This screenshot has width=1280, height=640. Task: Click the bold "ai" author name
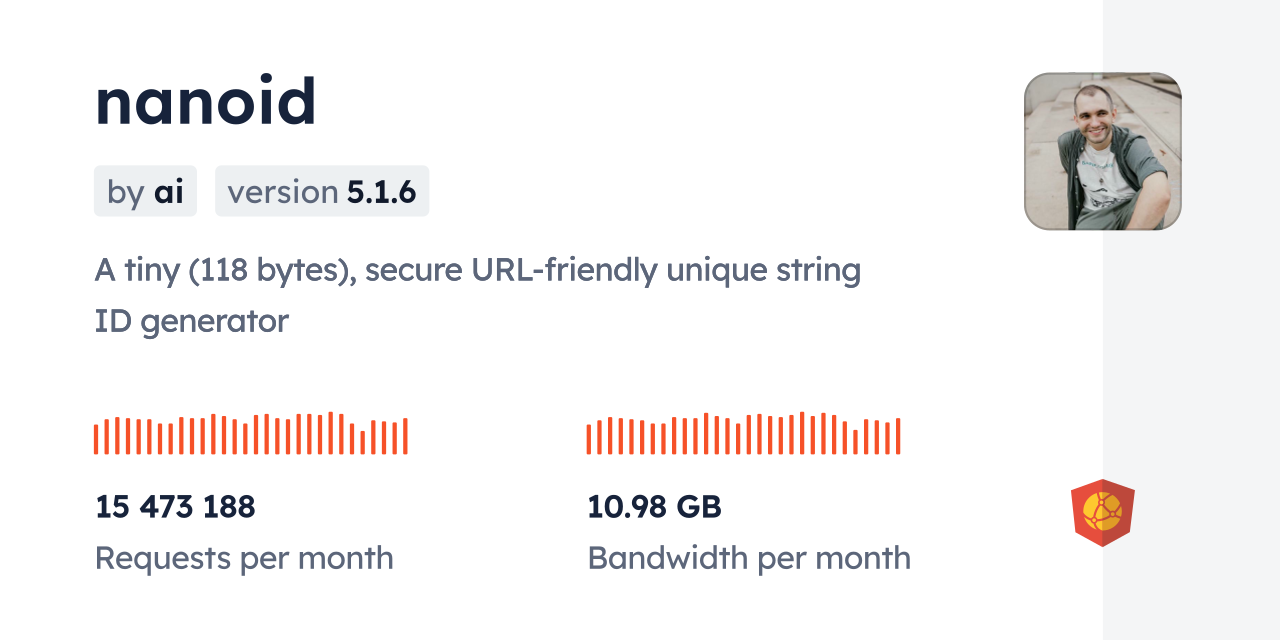click(x=168, y=191)
